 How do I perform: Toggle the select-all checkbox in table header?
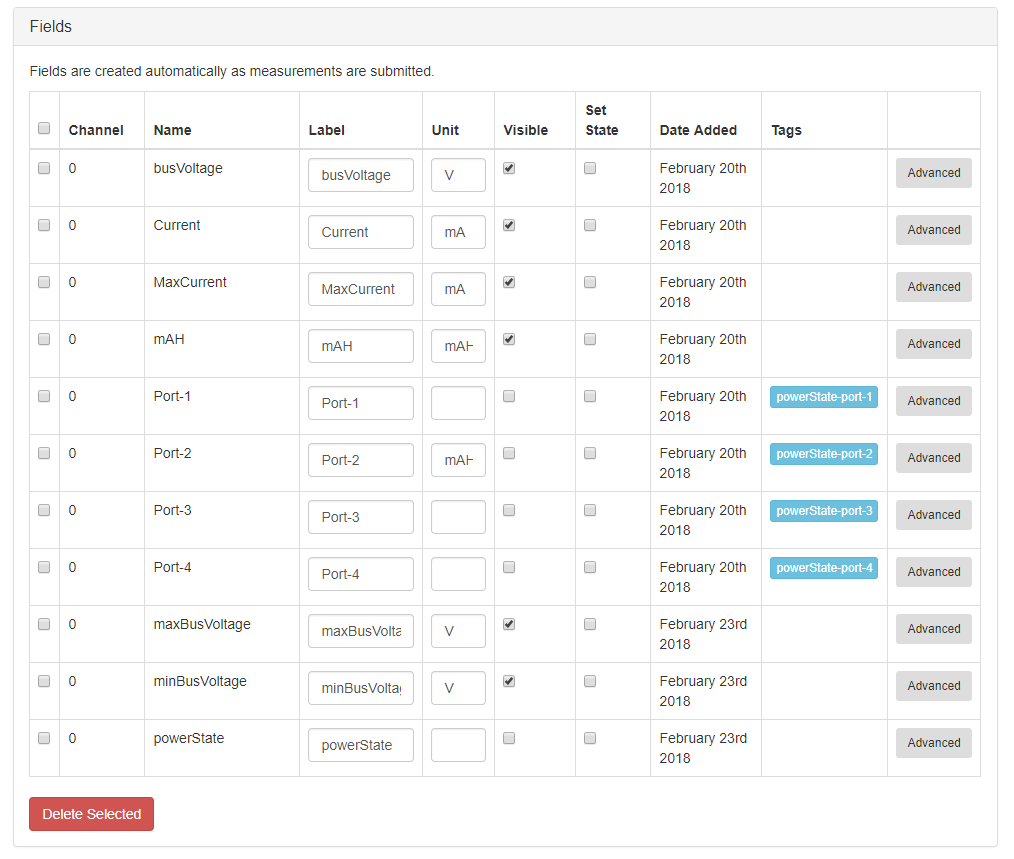pyautogui.click(x=44, y=128)
